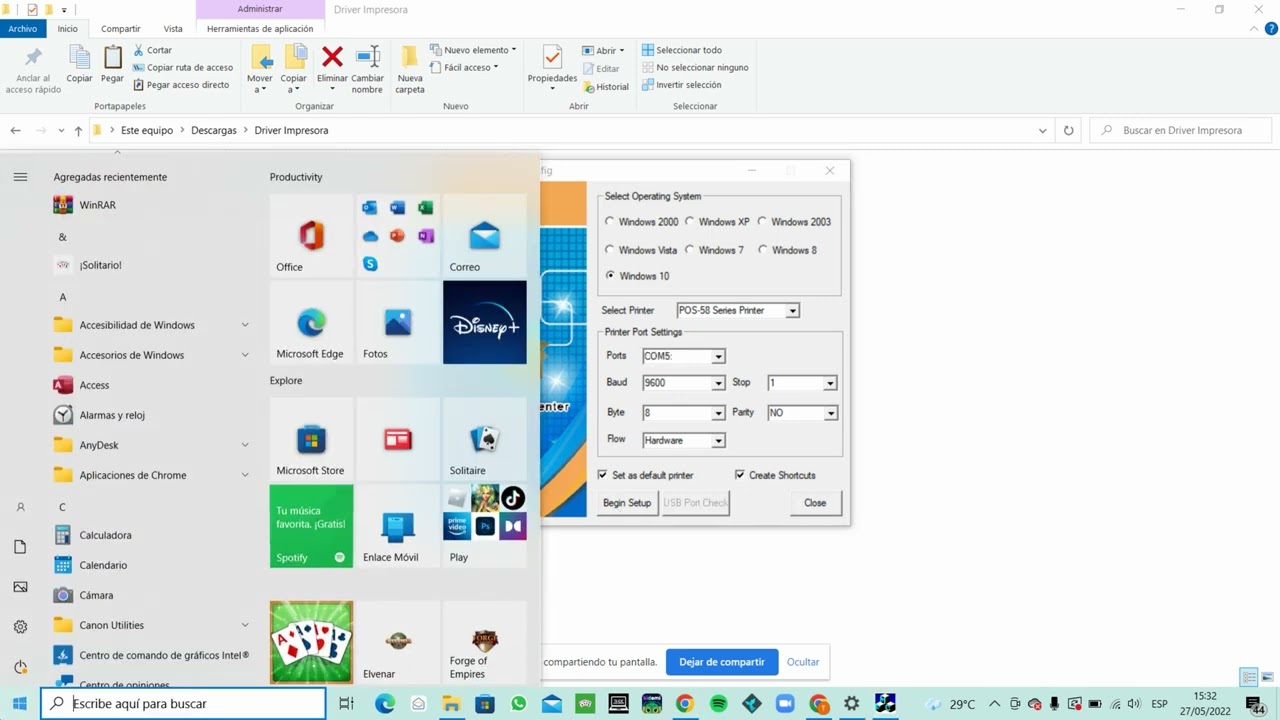This screenshot has height=720, width=1280.
Task: Open the Nuevo elemento menu
Action: pyautogui.click(x=473, y=50)
